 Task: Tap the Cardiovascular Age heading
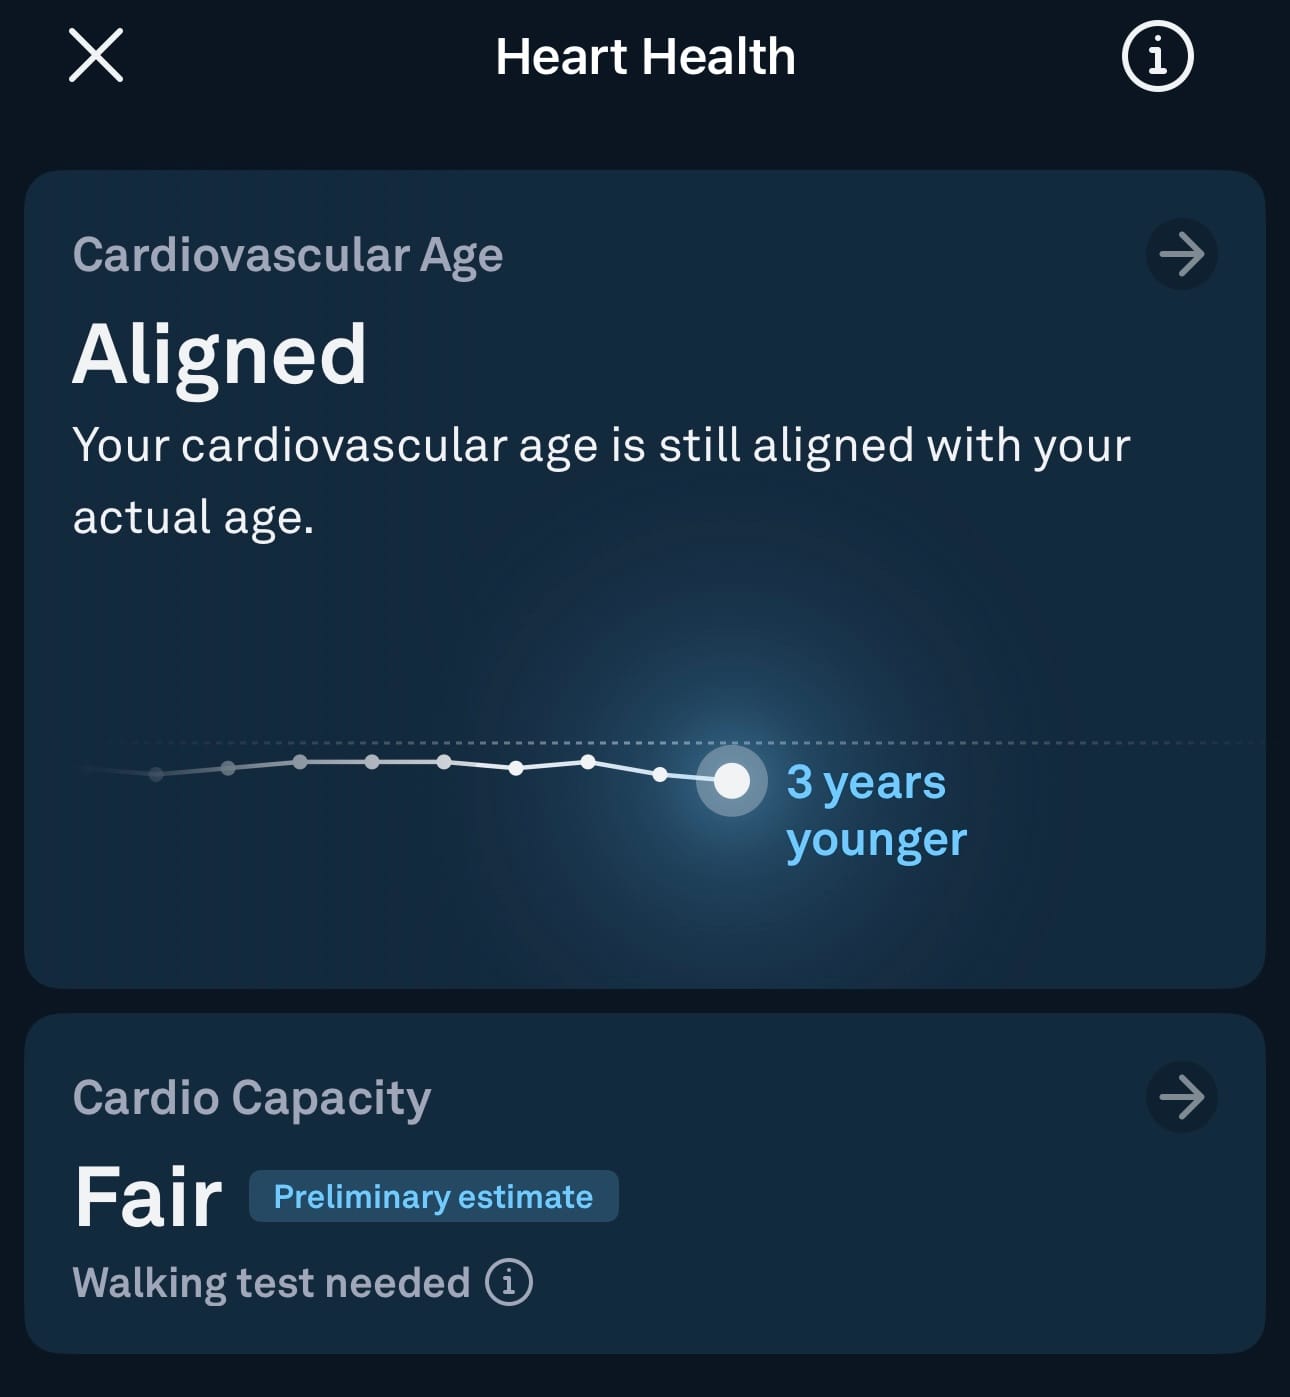(288, 254)
